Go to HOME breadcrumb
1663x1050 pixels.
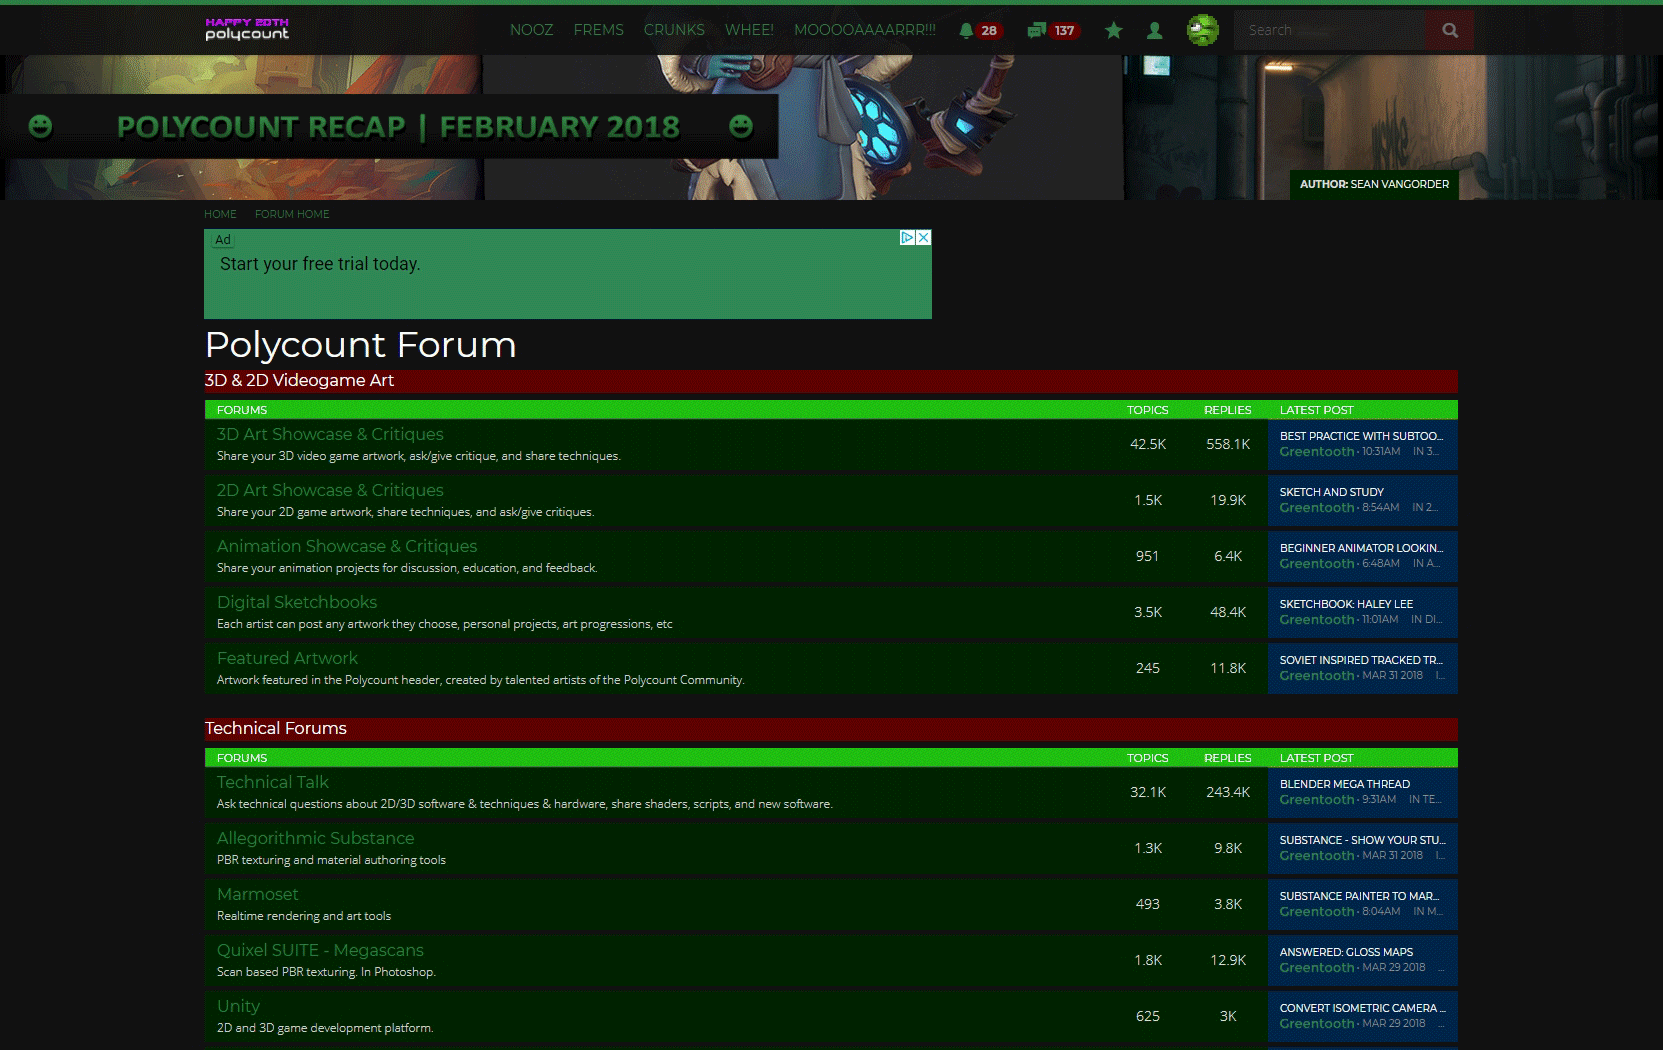click(220, 214)
